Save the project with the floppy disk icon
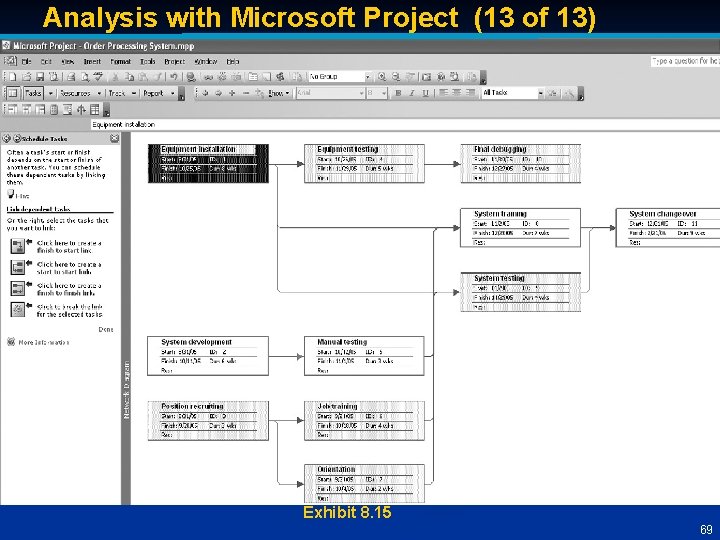The image size is (720, 540). (40, 77)
